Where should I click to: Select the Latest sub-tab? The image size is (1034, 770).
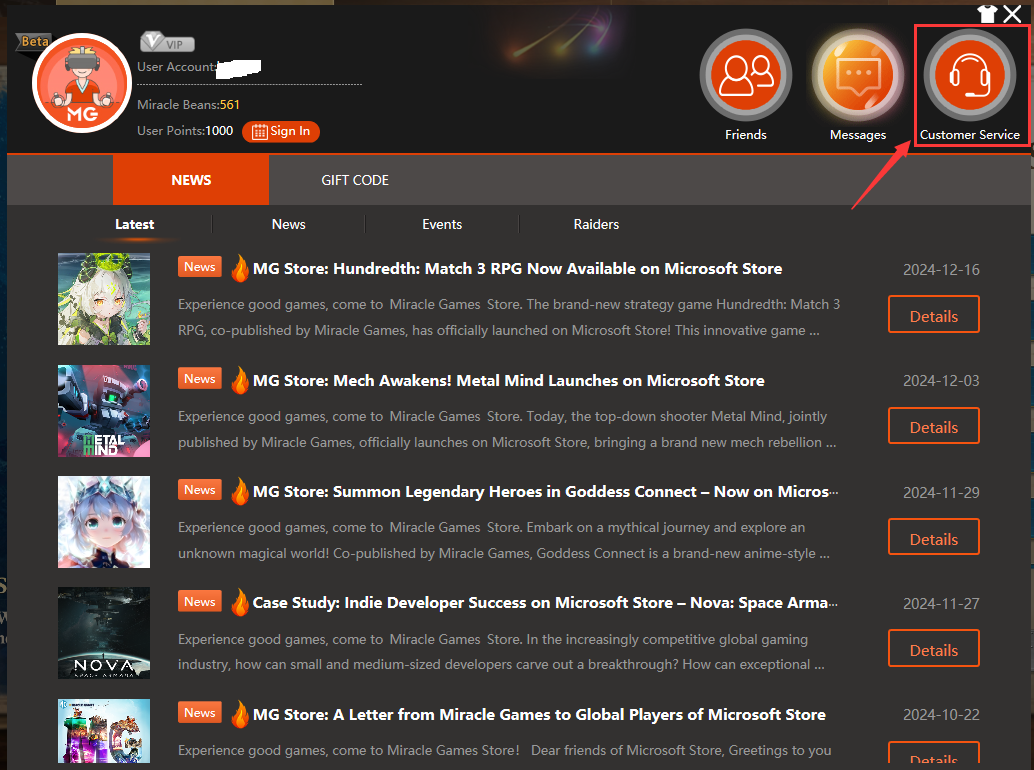[134, 224]
